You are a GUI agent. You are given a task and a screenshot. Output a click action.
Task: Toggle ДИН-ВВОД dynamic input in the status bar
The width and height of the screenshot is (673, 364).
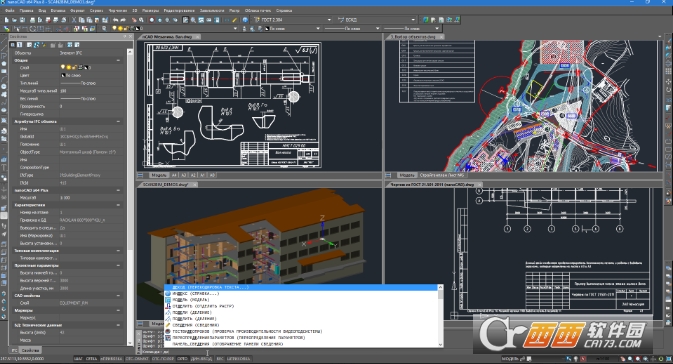click(x=201, y=358)
